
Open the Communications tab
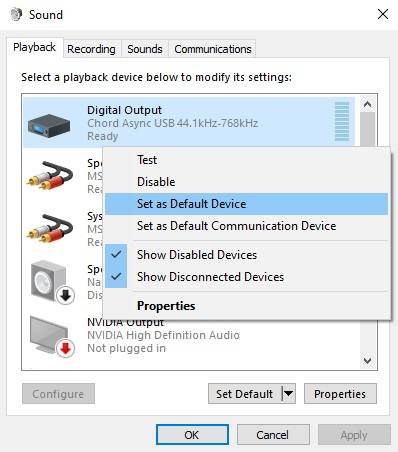click(x=213, y=49)
